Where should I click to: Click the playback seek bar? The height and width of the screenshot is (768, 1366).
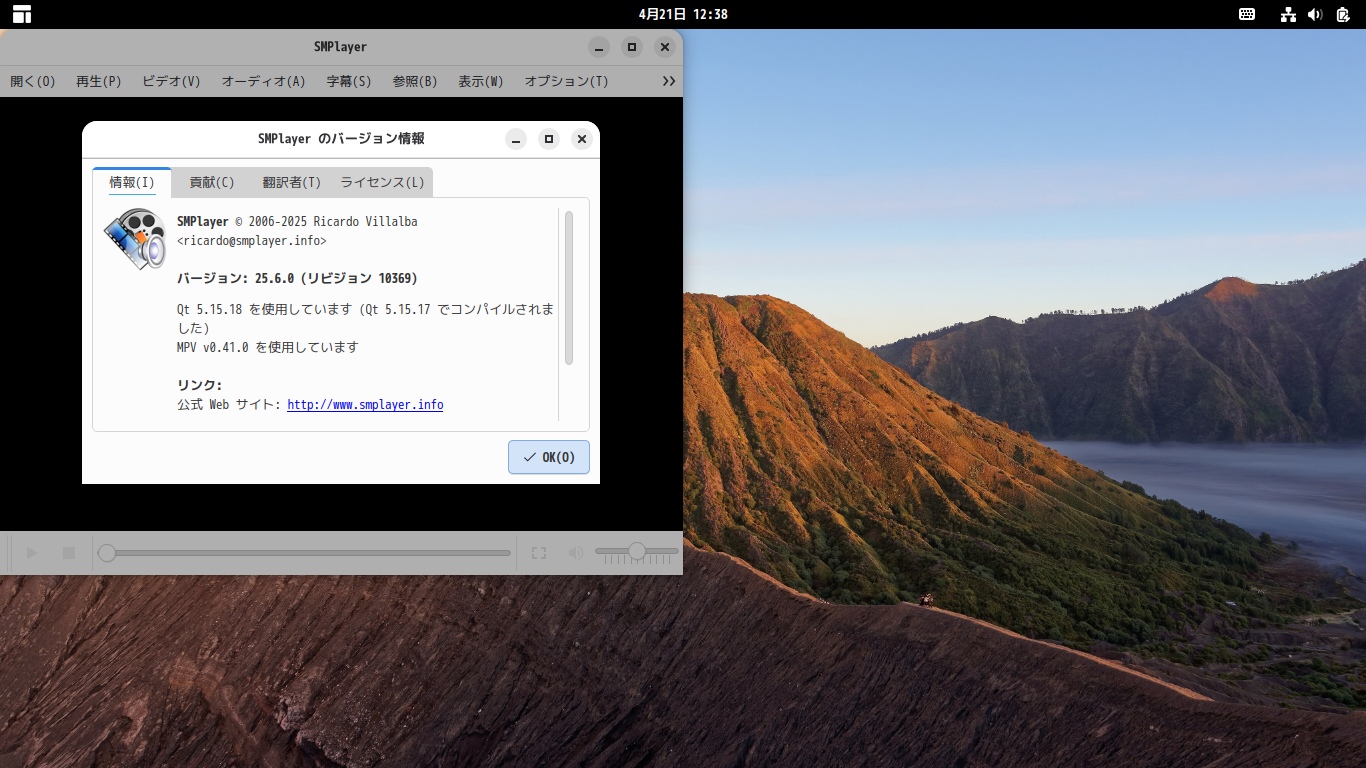tap(300, 551)
